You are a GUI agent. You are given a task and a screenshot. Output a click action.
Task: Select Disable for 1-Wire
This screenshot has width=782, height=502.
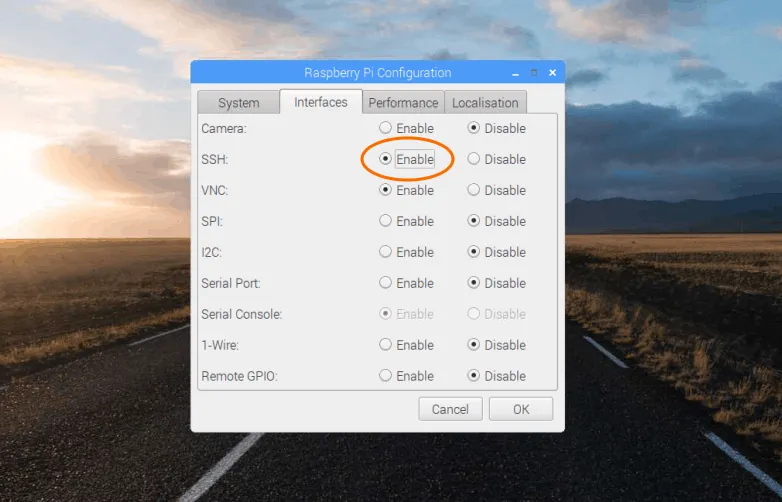(496, 344)
